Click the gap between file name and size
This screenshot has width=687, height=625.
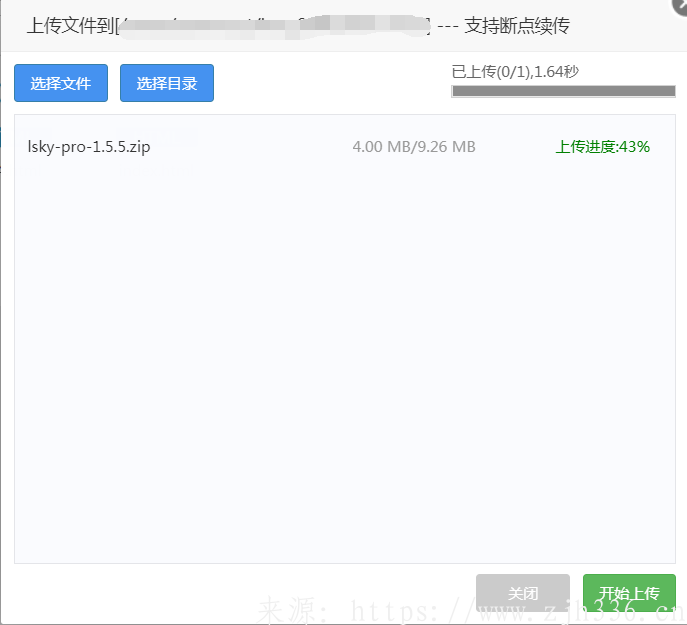250,147
